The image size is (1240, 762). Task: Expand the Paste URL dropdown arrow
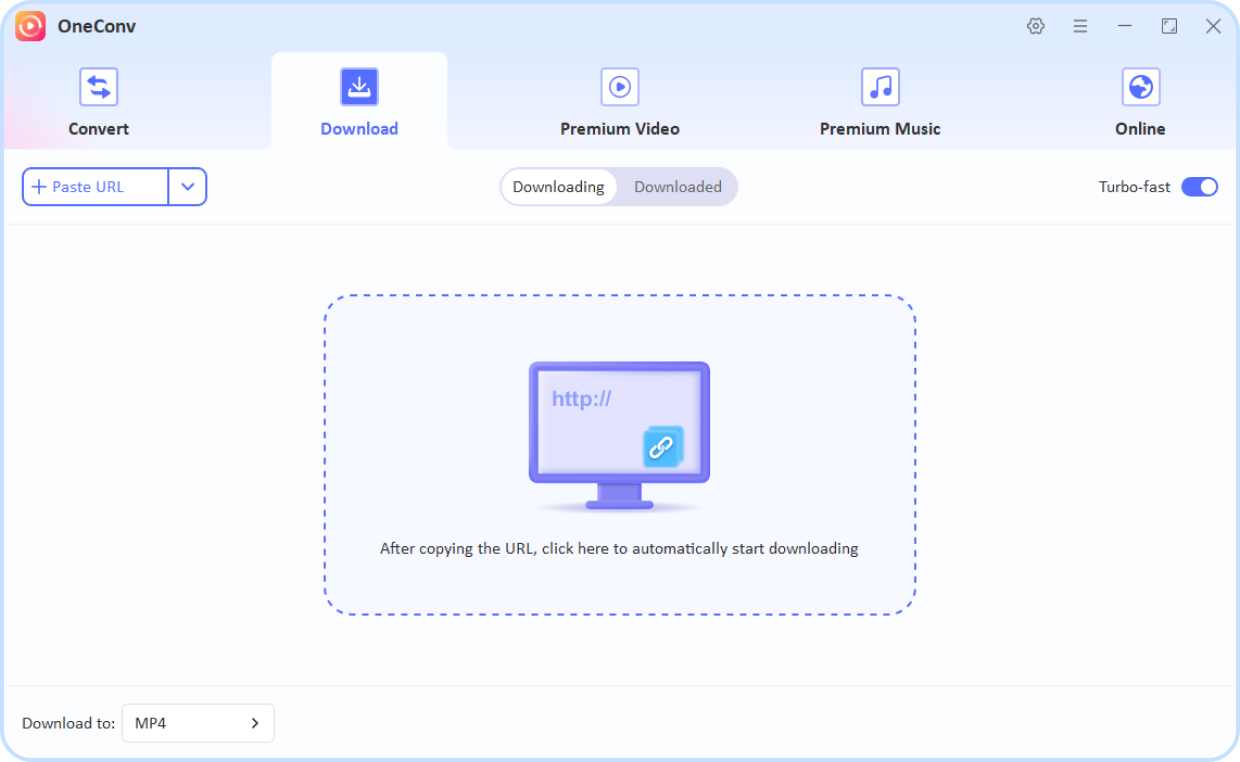188,186
